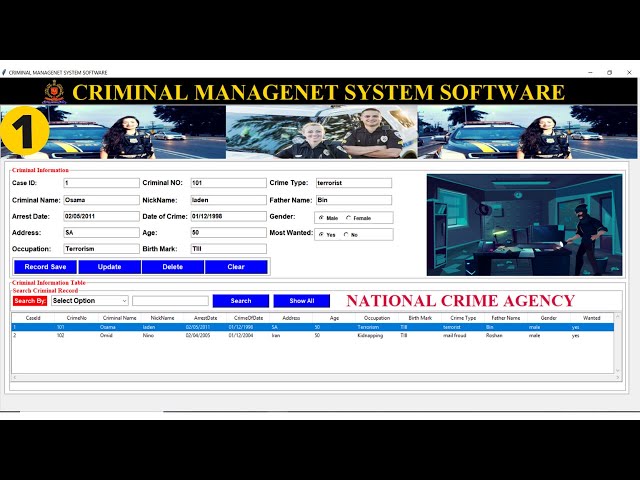Click the Record Save button

[45, 267]
